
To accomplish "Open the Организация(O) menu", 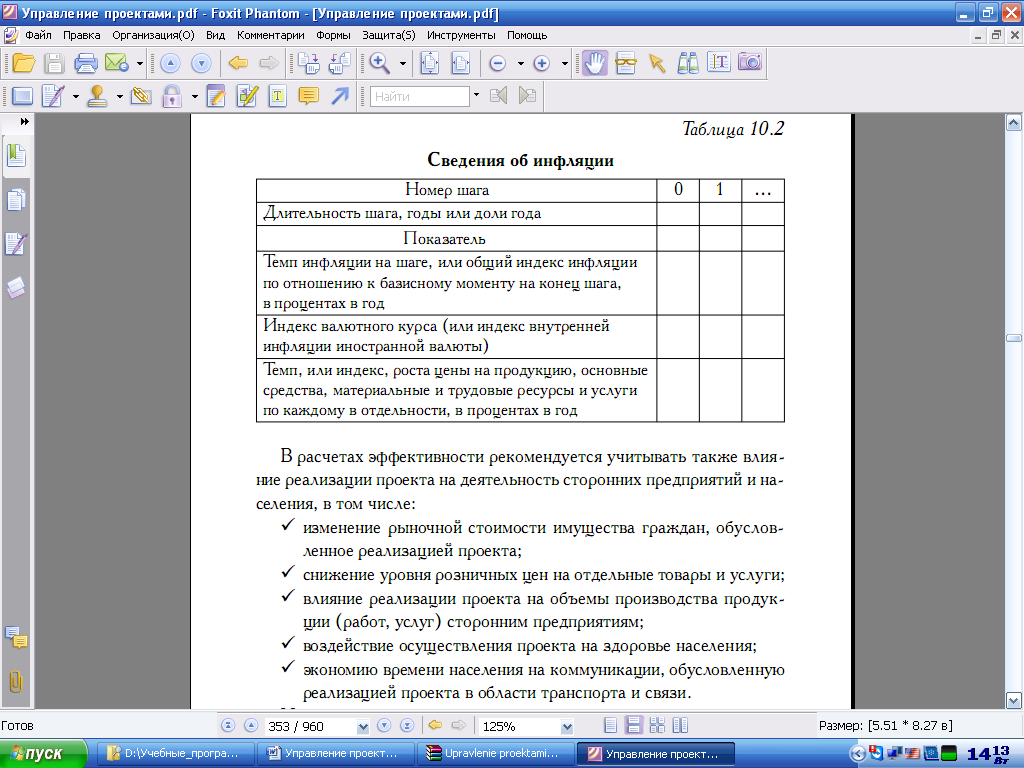I will tap(153, 35).
